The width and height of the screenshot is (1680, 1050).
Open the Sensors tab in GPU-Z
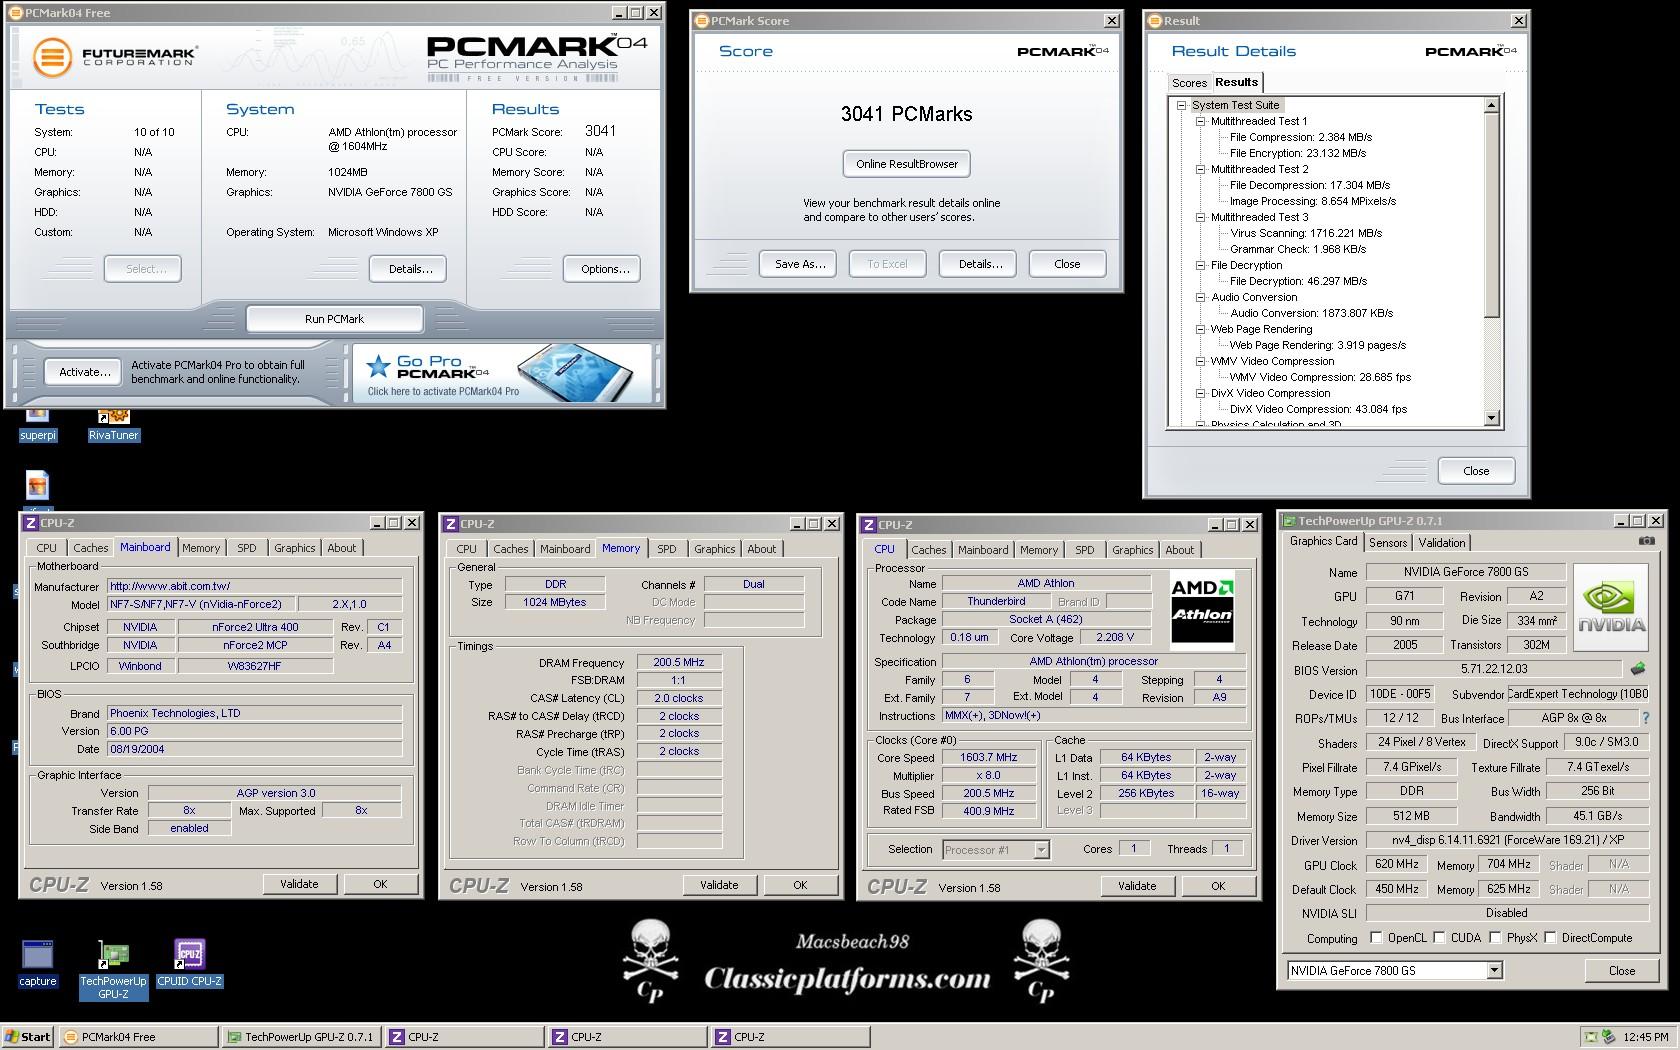(1388, 543)
